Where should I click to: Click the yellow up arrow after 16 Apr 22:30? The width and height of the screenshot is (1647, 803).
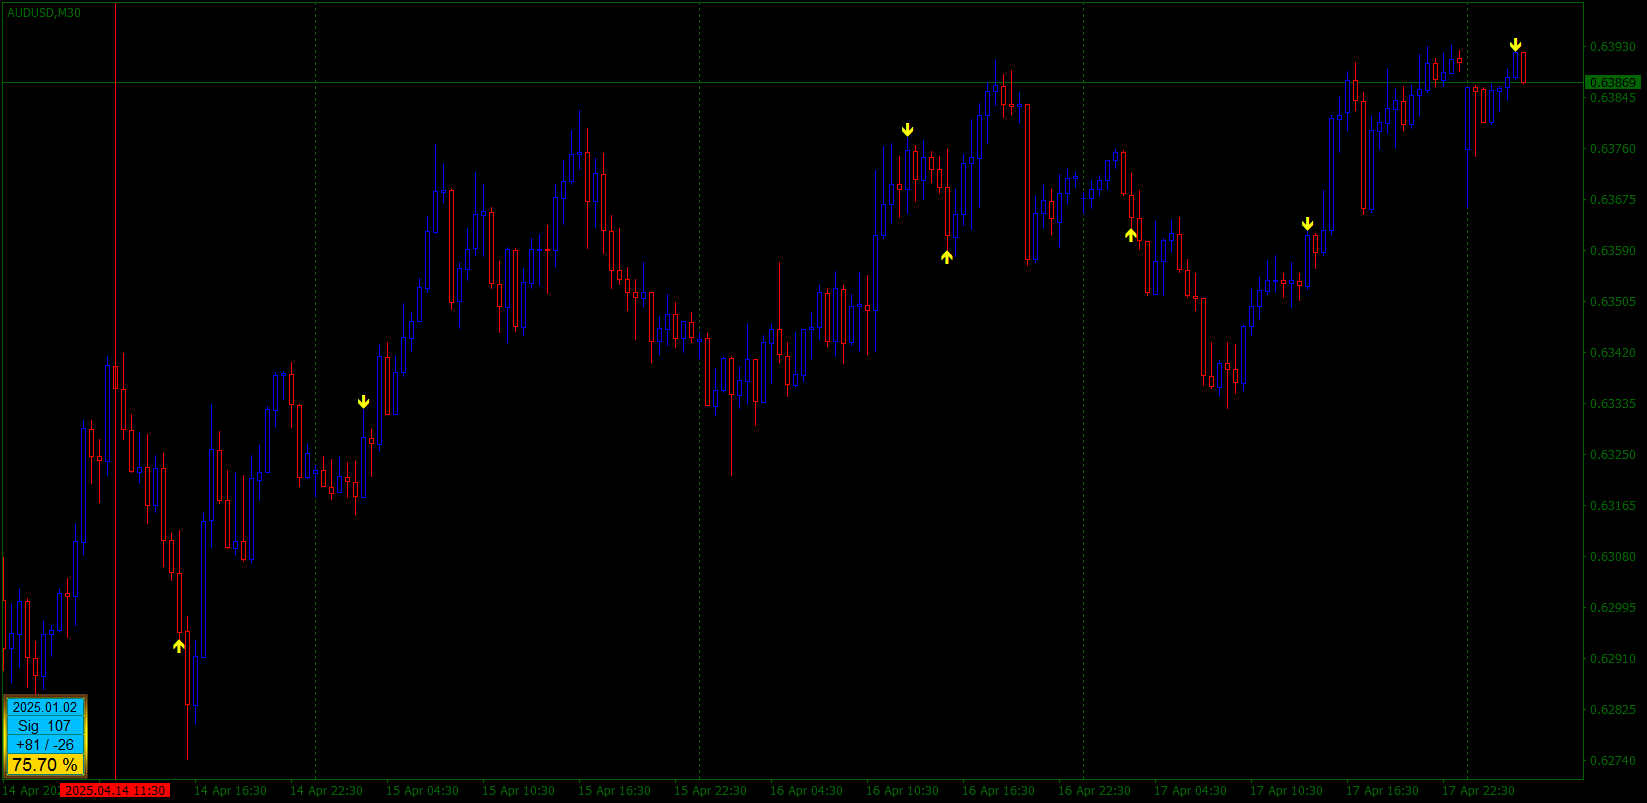click(x=1131, y=235)
